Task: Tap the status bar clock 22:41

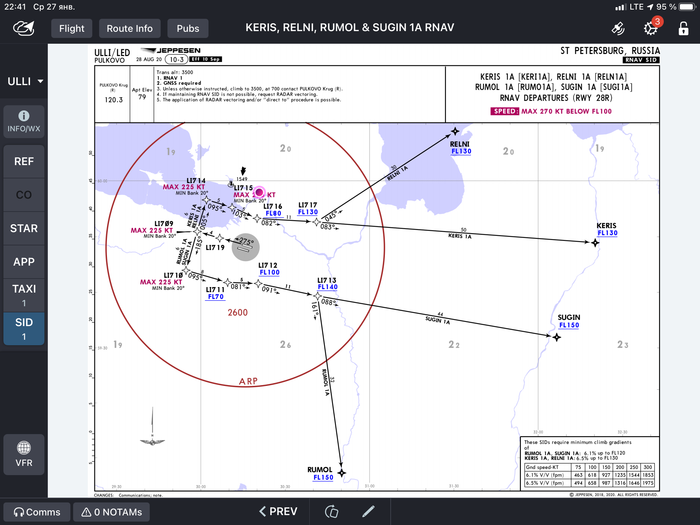Action: point(15,7)
